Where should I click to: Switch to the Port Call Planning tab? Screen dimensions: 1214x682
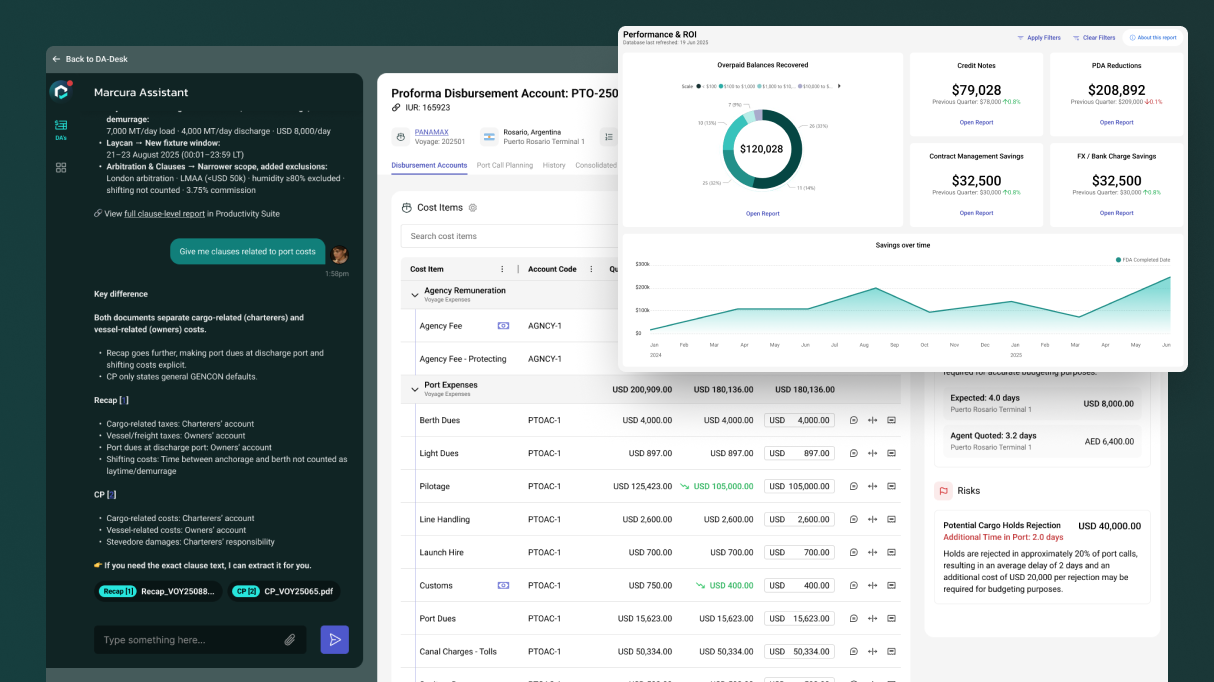tap(504, 165)
